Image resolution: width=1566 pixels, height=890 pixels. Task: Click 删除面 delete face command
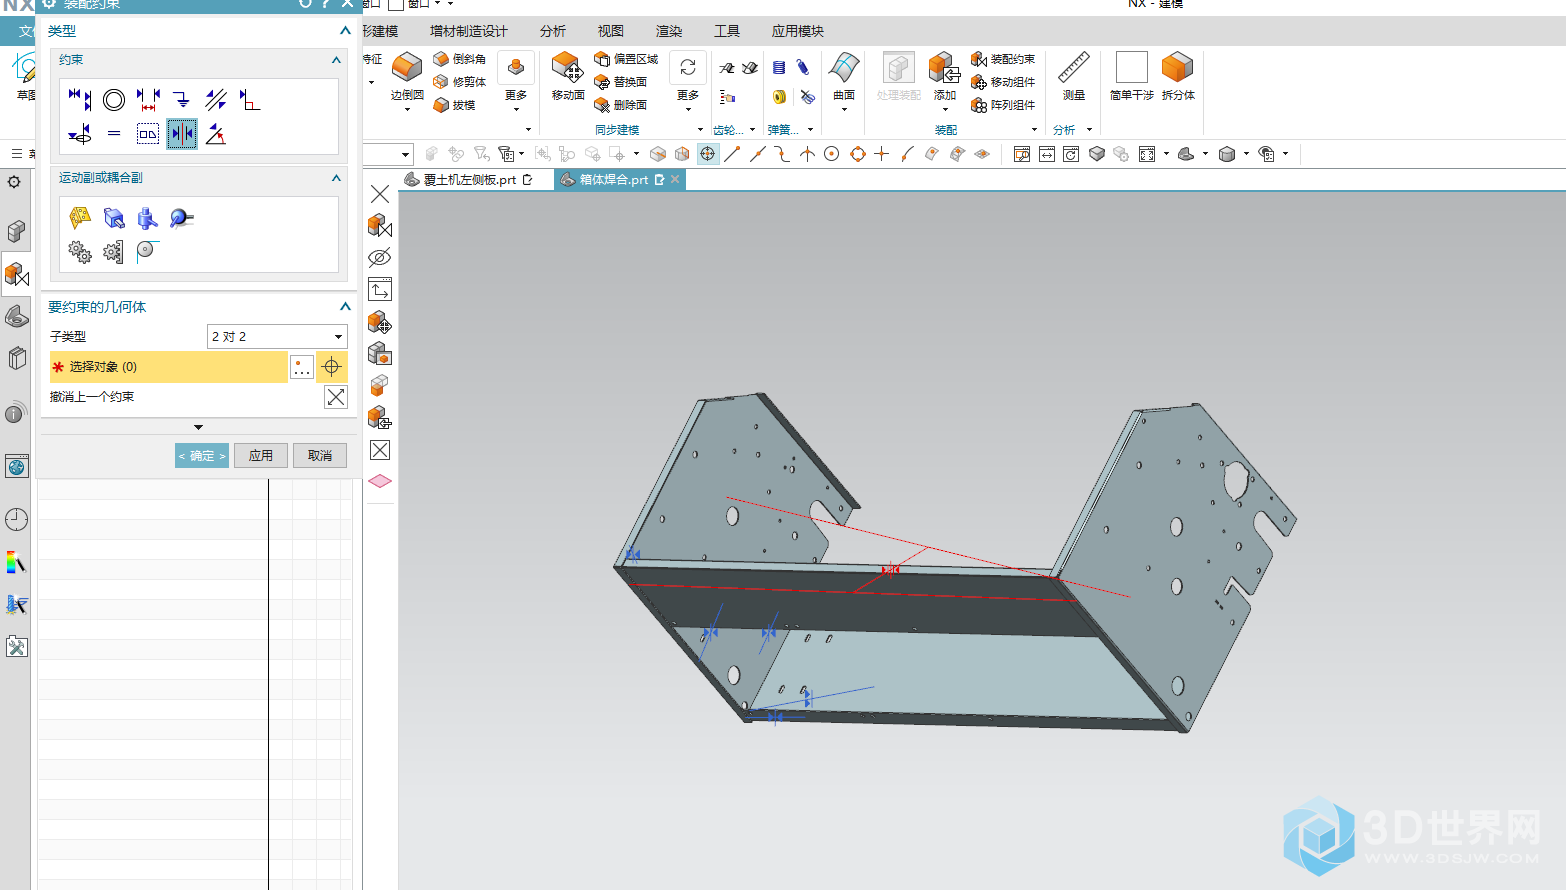(x=621, y=105)
